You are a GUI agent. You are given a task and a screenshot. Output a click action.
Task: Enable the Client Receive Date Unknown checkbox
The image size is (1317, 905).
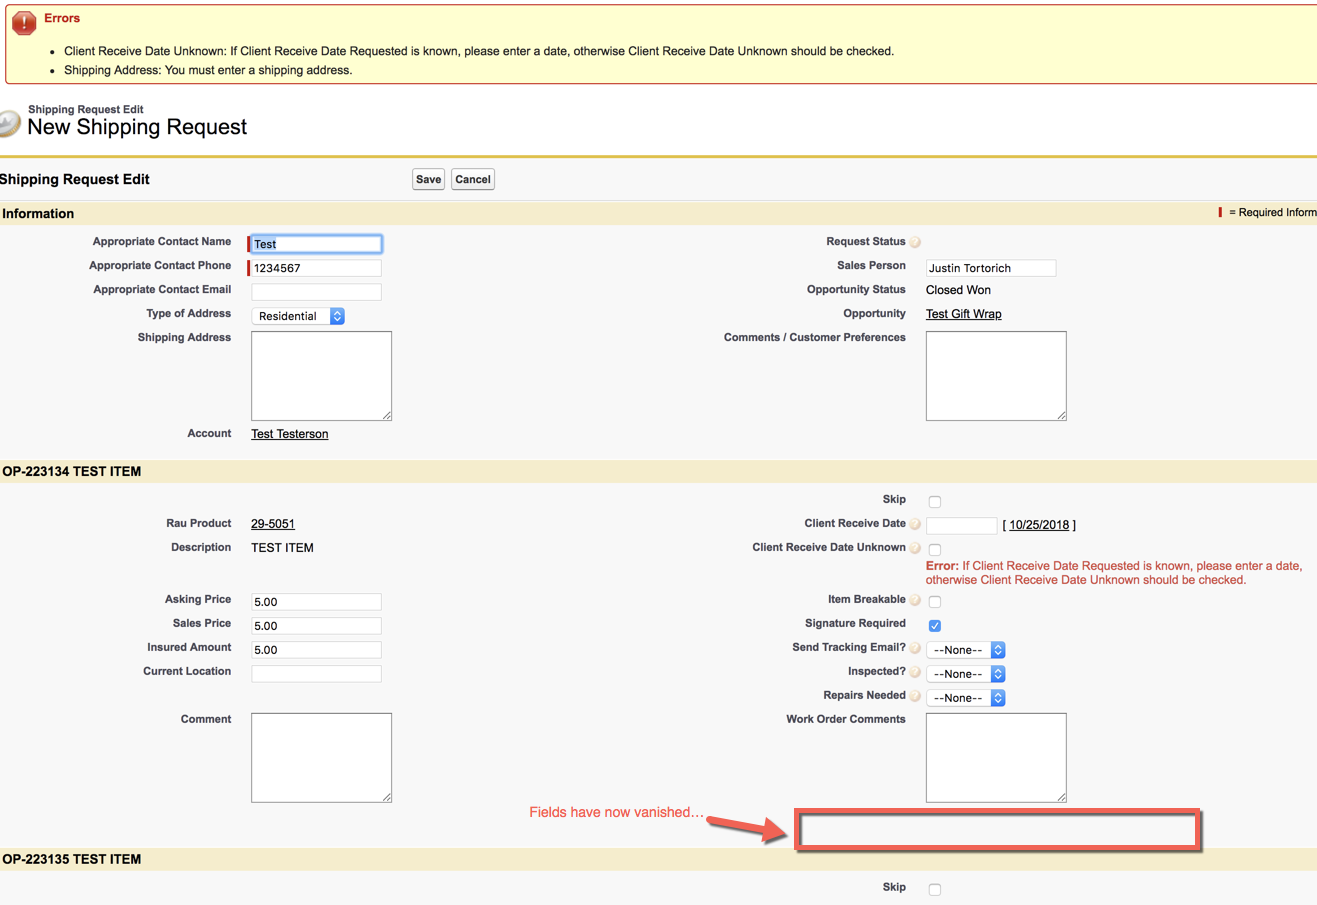935,550
